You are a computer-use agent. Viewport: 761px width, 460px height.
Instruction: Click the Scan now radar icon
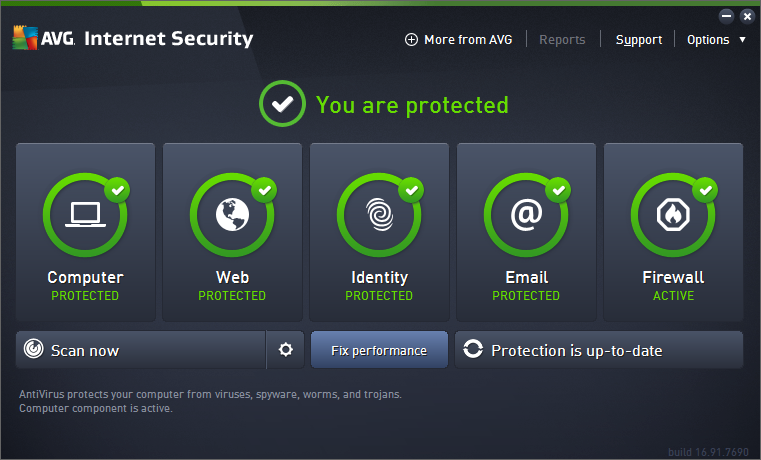[x=34, y=350]
